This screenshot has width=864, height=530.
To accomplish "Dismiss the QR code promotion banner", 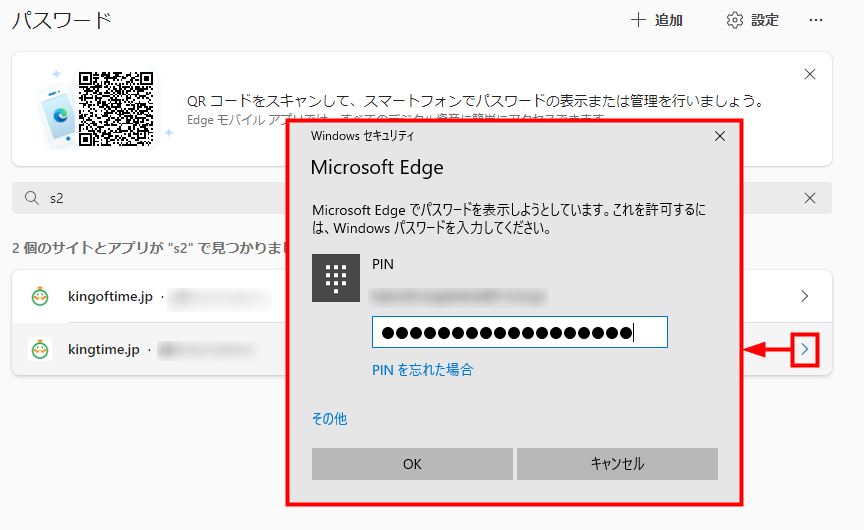I will tap(809, 74).
